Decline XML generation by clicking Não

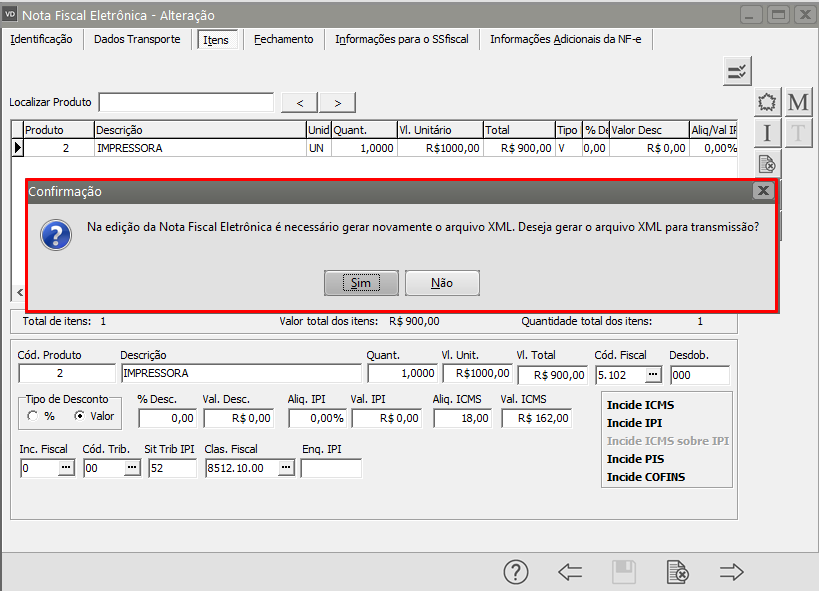click(442, 283)
